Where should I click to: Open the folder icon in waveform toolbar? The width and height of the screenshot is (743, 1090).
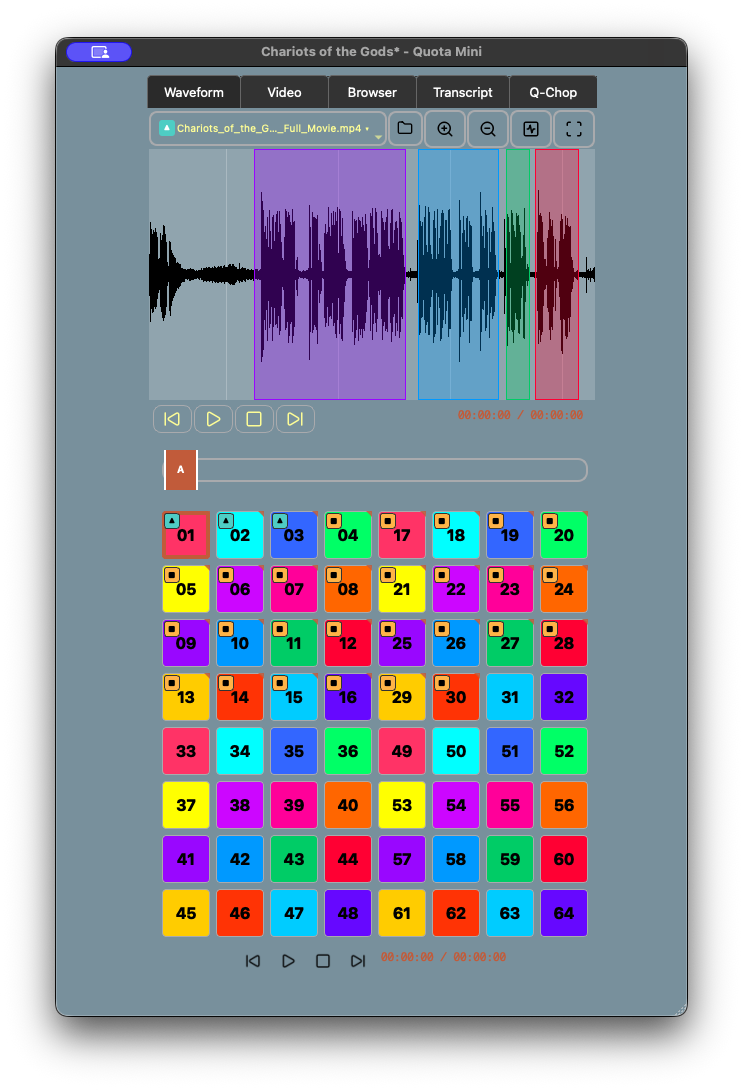pos(405,129)
